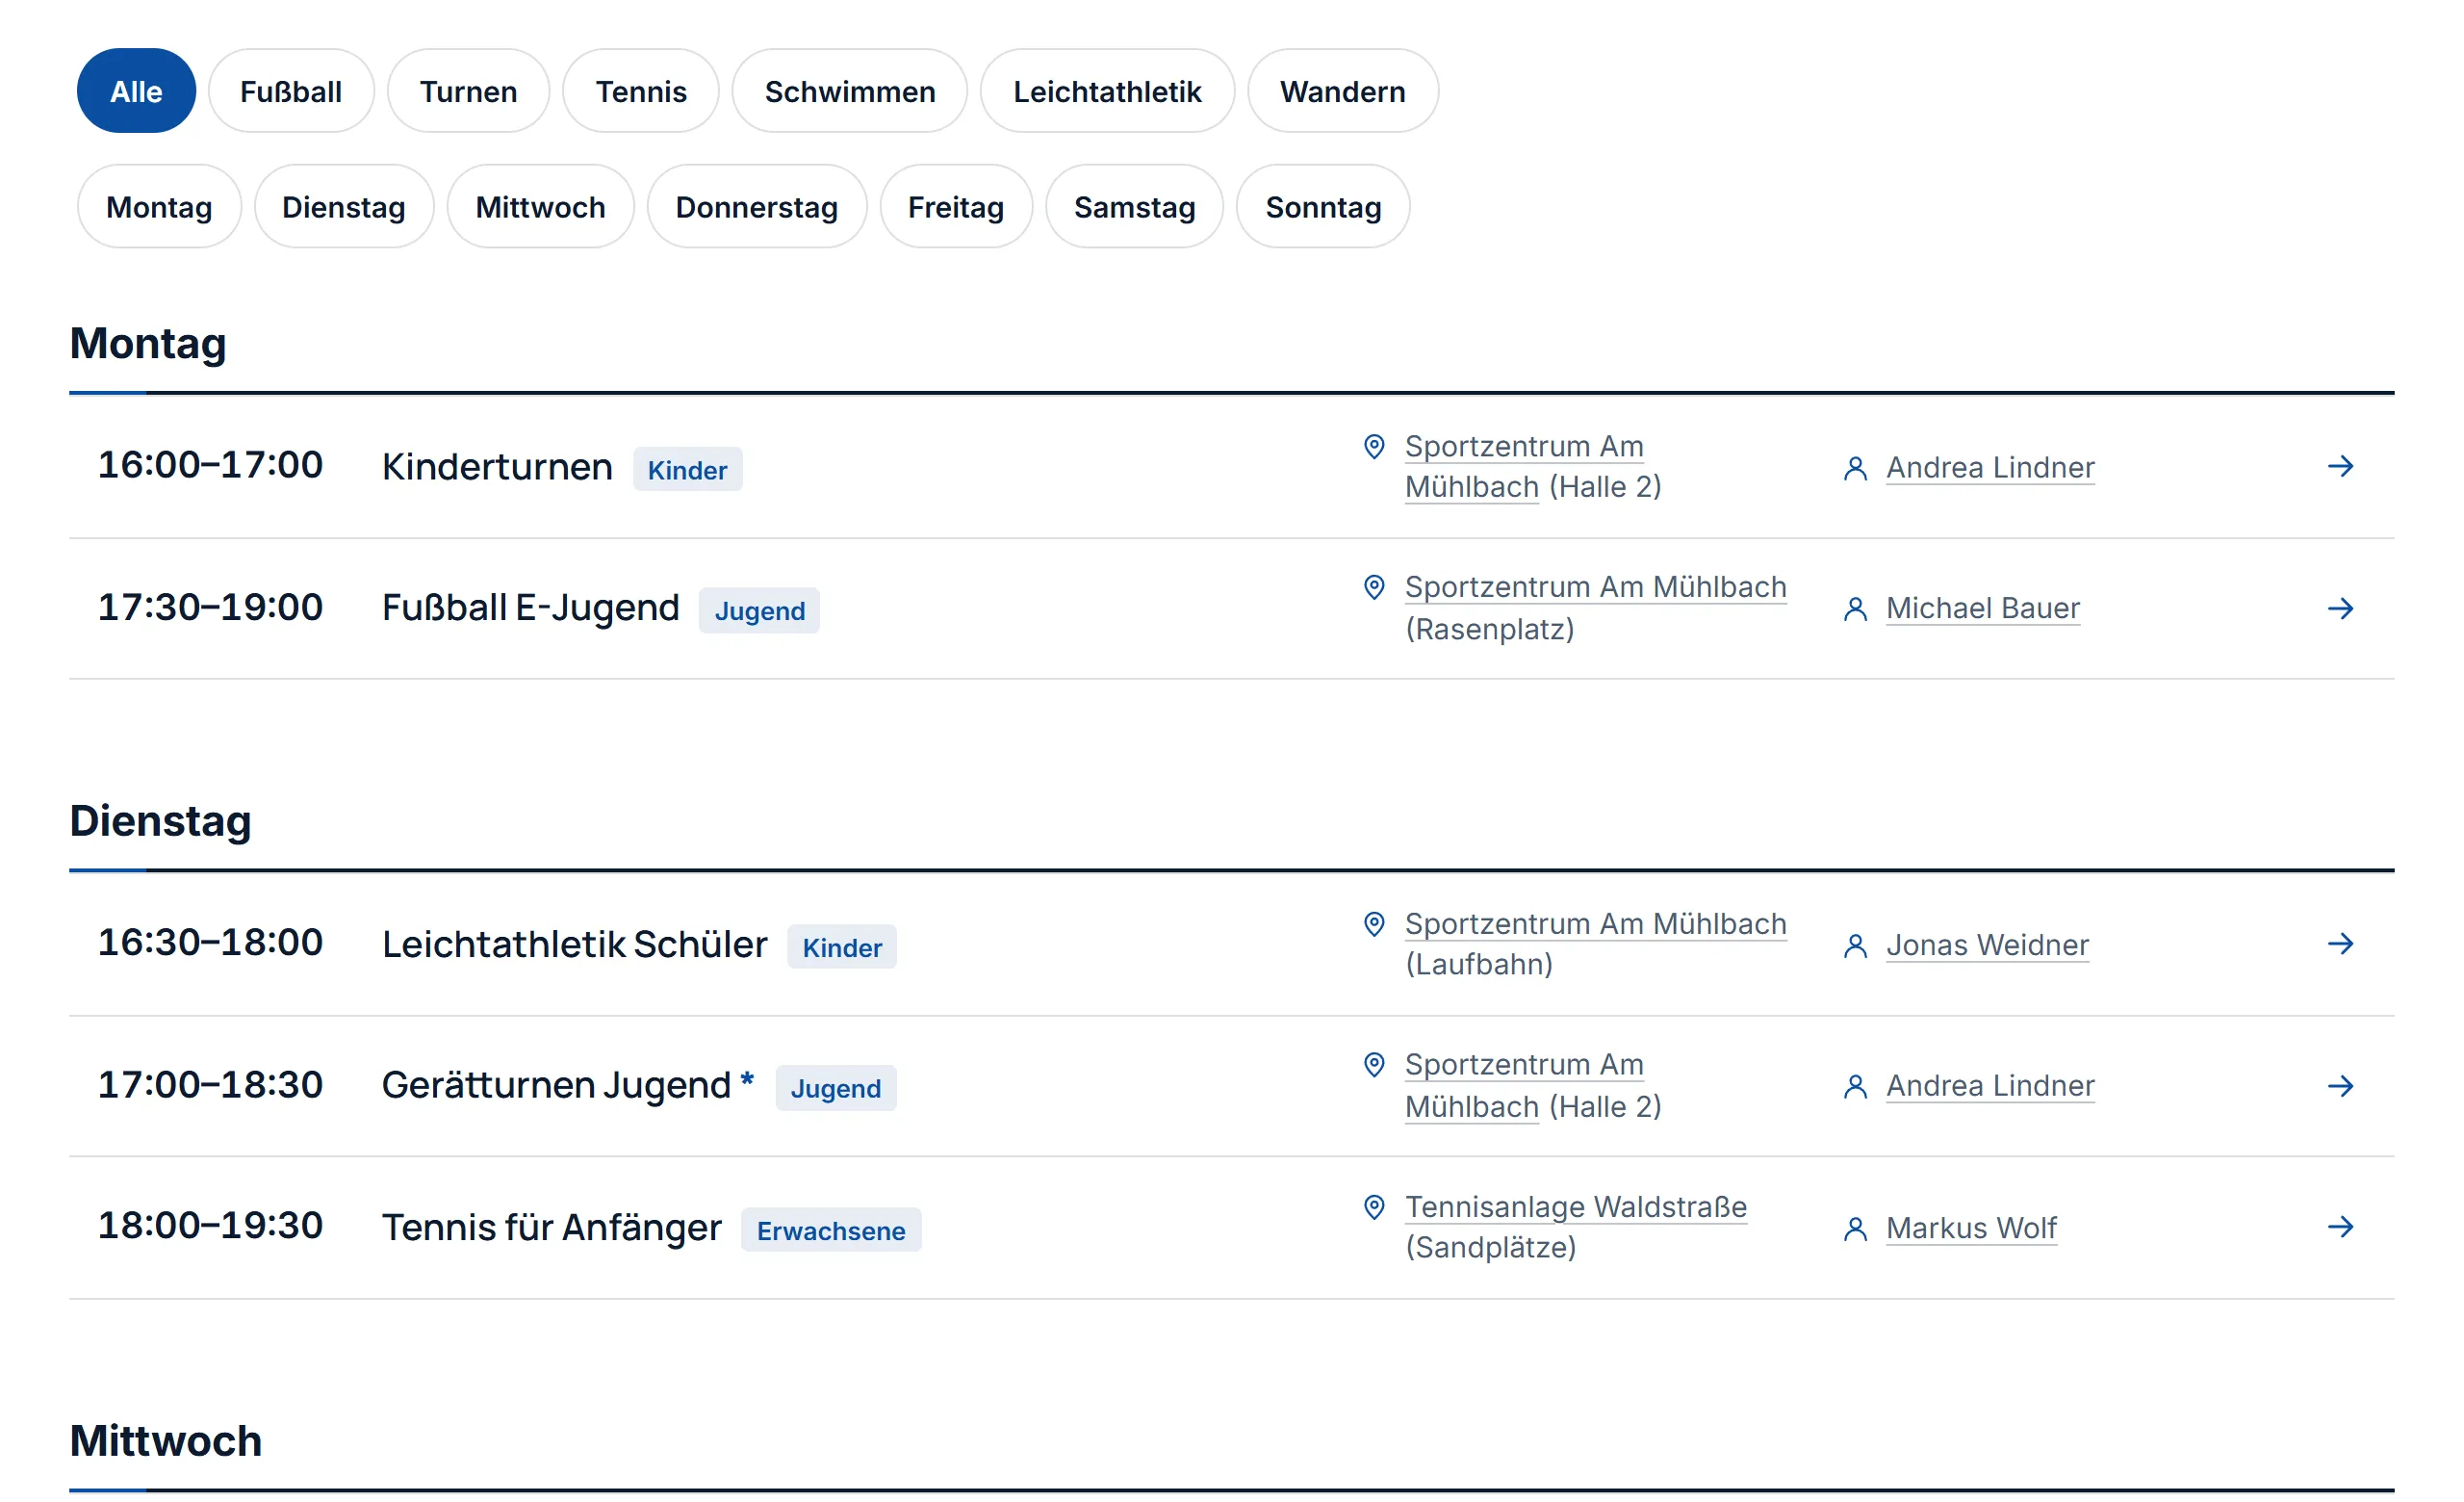This screenshot has width=2464, height=1502.
Task: Click the Erwachsene tag beside Tennis für Anfänger
Action: [x=831, y=1230]
